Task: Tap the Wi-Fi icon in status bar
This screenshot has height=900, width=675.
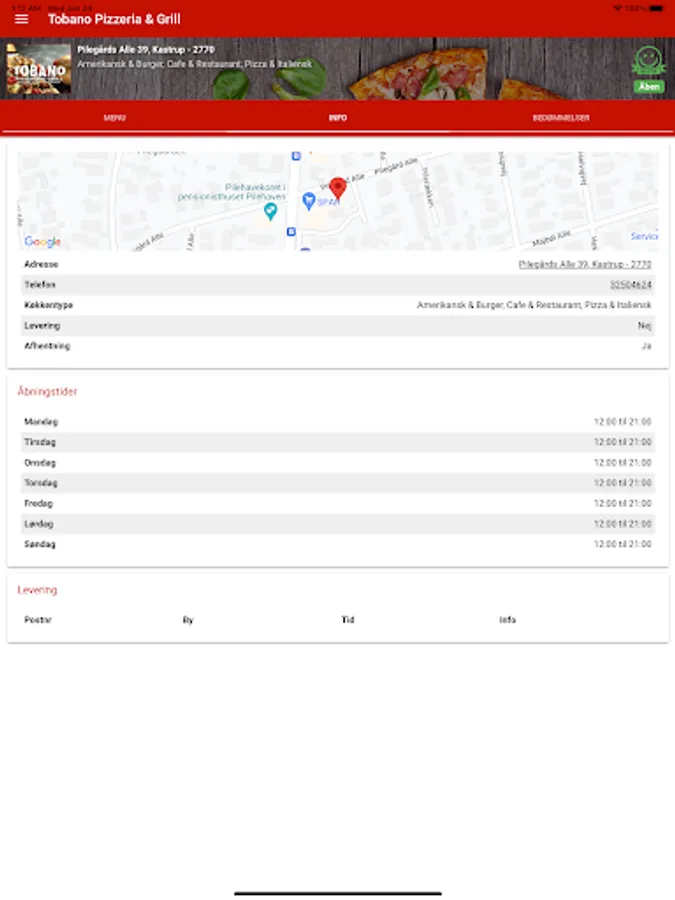Action: click(x=618, y=8)
